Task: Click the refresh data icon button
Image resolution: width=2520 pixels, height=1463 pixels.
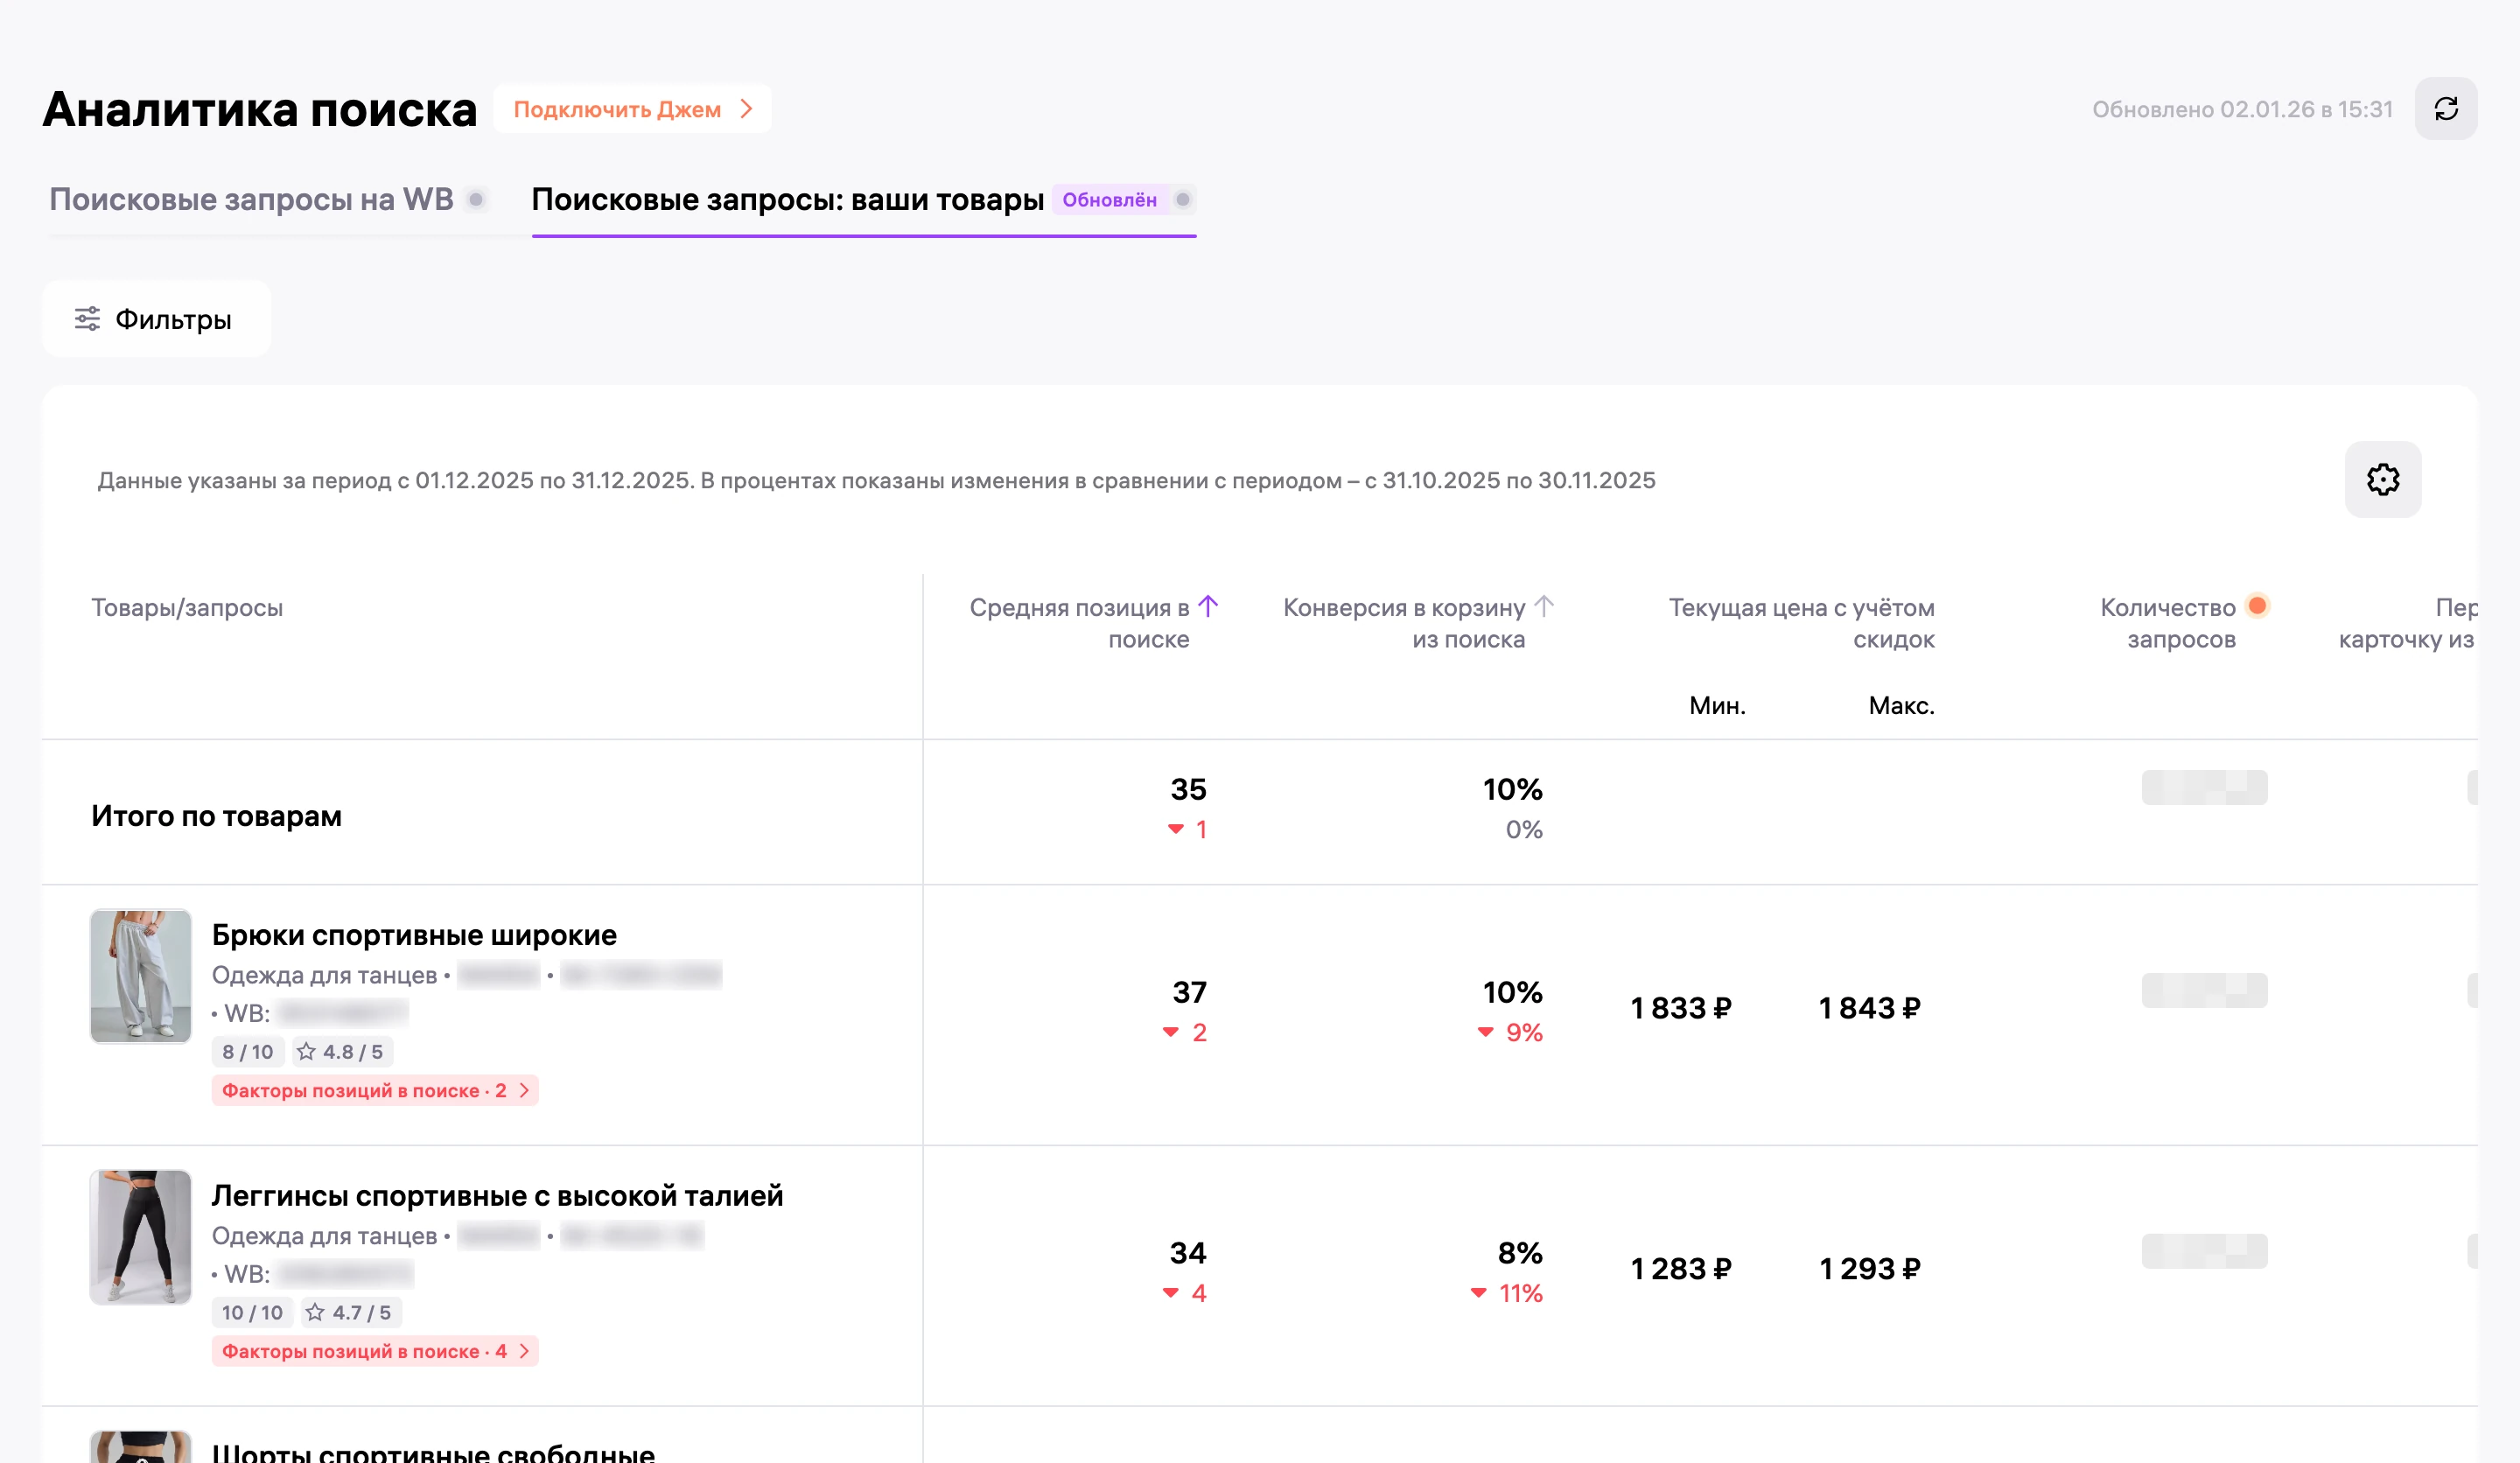Action: click(x=2445, y=108)
